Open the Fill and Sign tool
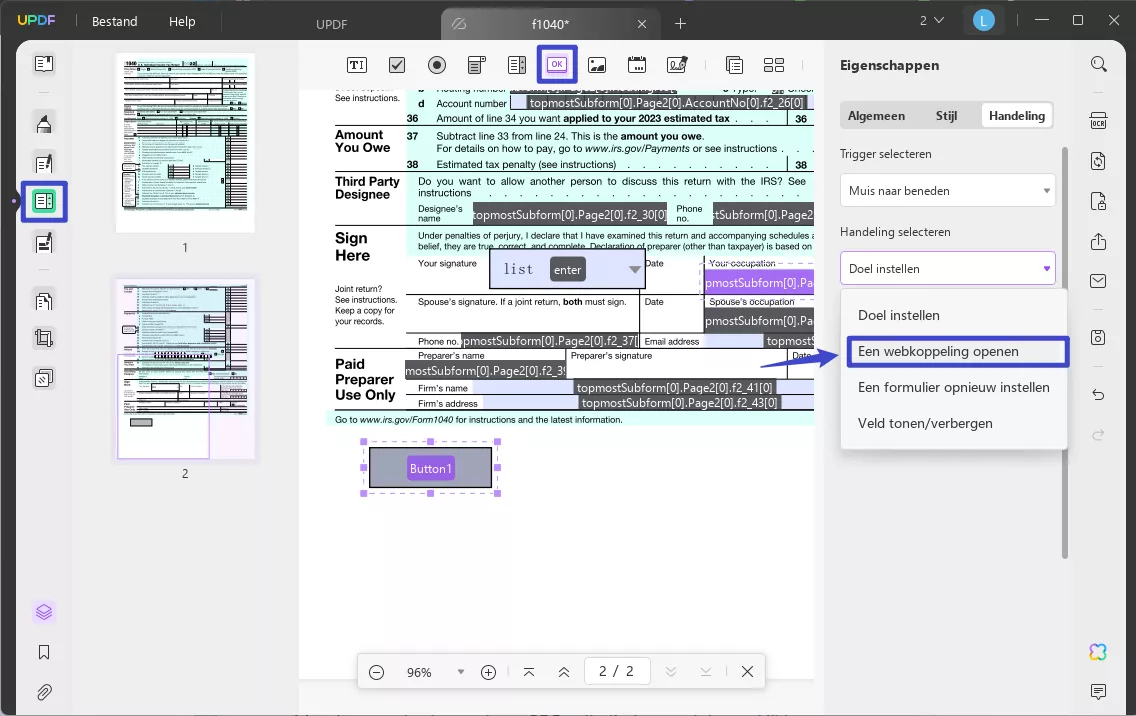This screenshot has height=716, width=1136. (43, 242)
